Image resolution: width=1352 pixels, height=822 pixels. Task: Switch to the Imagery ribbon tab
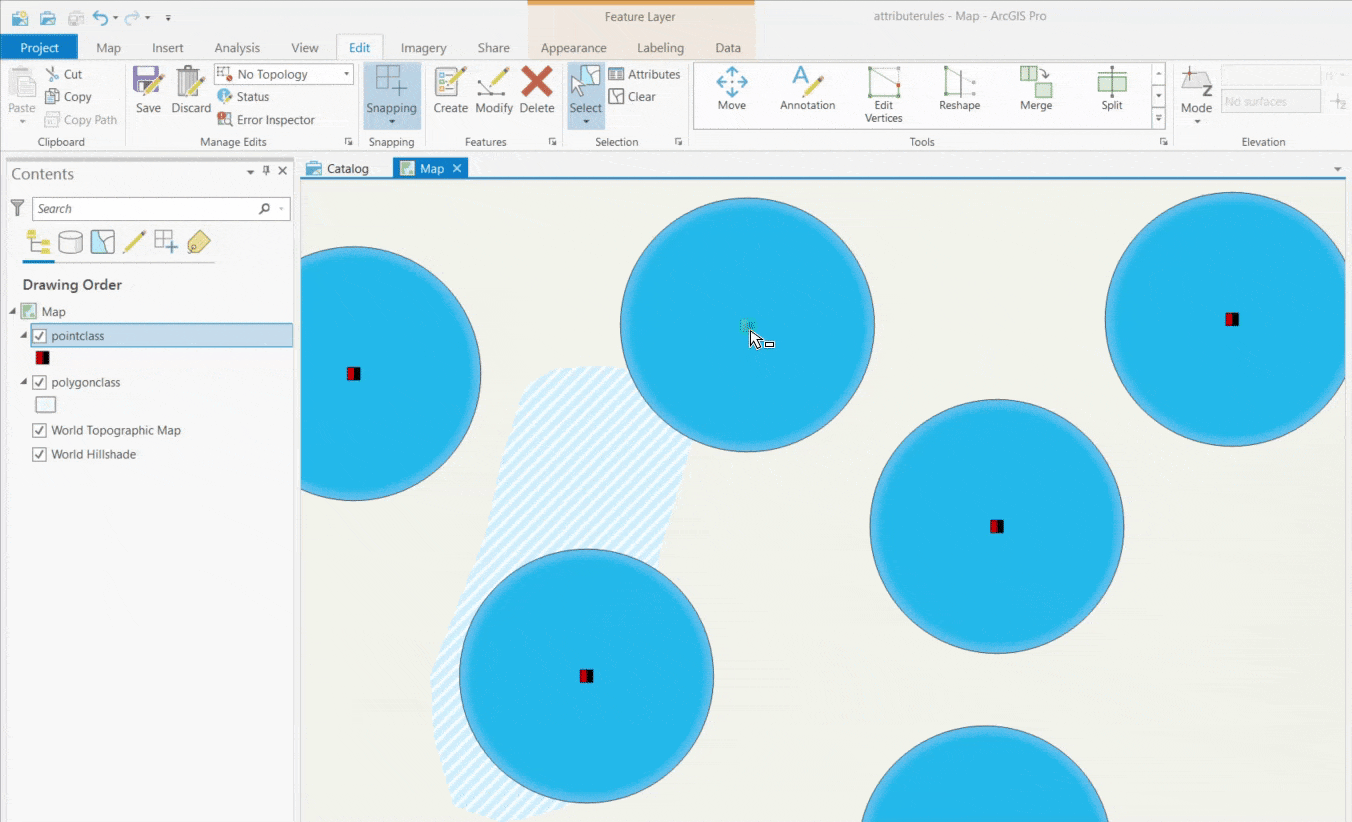(x=423, y=47)
